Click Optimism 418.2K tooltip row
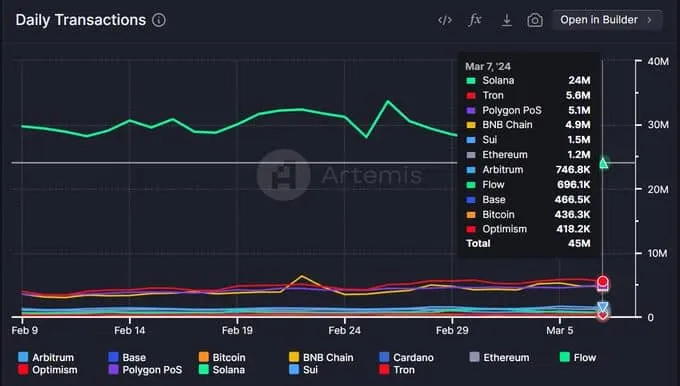 [x=528, y=229]
